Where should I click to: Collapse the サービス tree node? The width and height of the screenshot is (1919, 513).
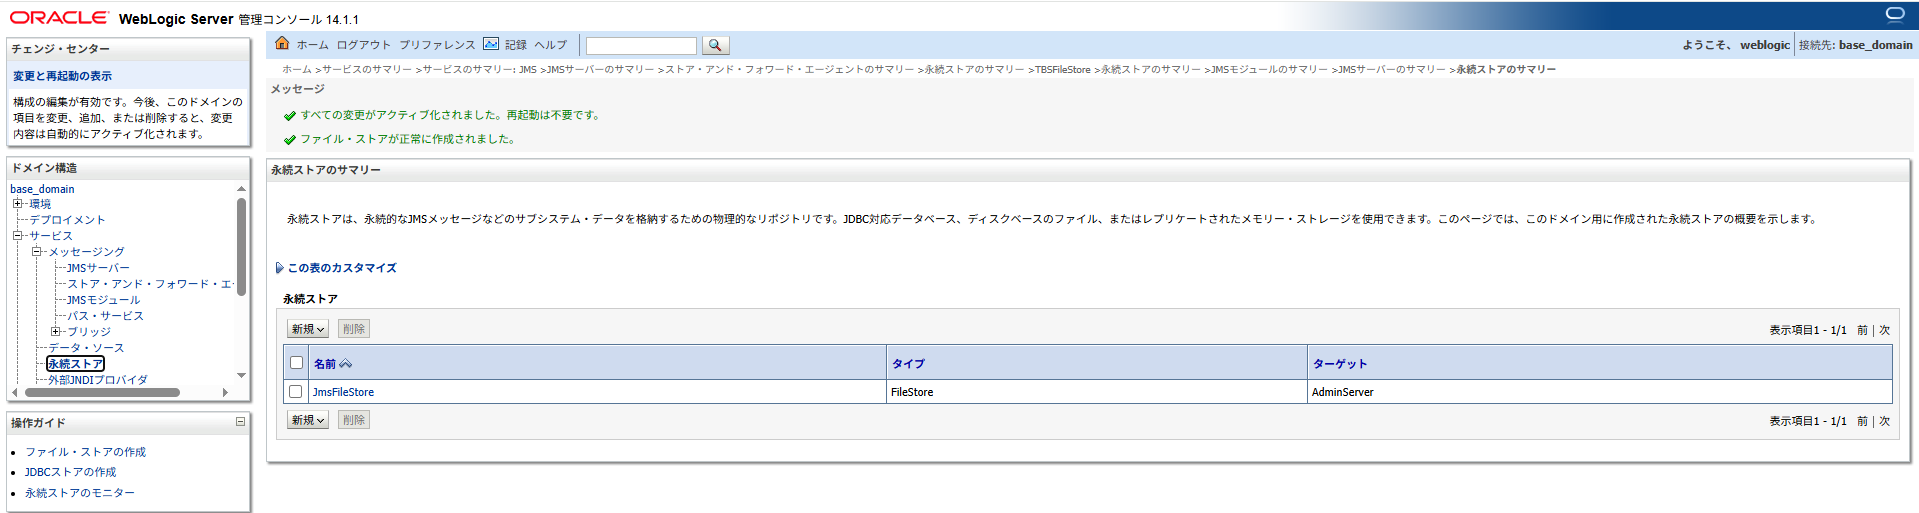(18, 236)
